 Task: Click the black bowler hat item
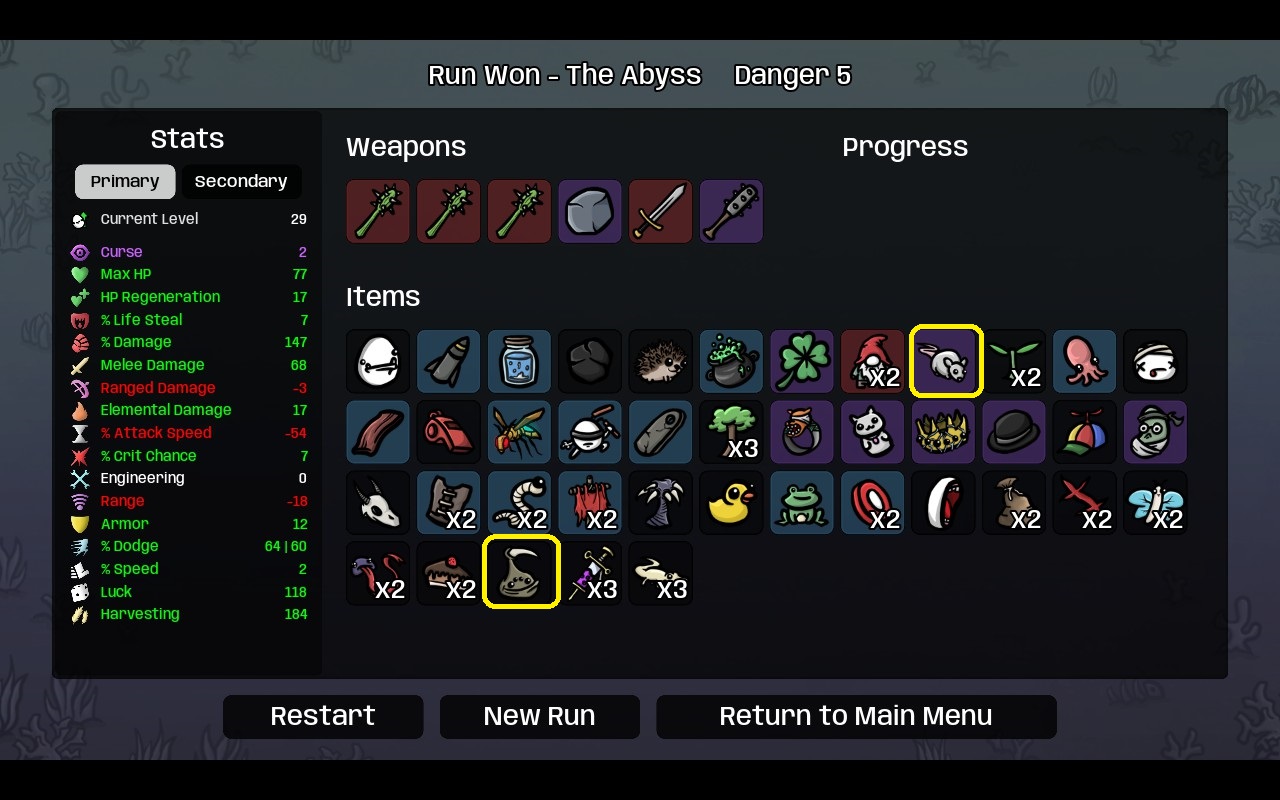[x=1014, y=432]
